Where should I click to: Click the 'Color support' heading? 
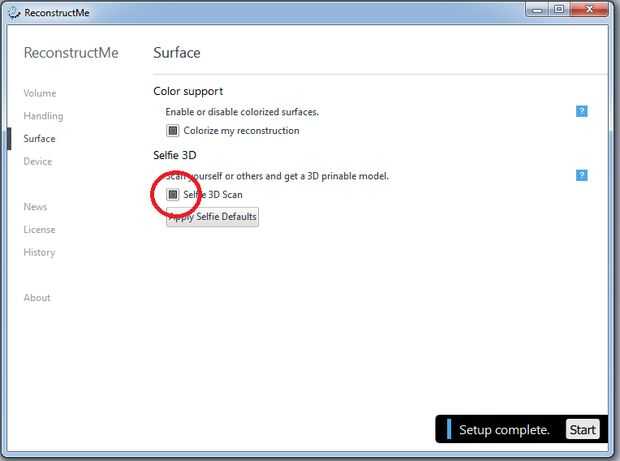pos(188,91)
